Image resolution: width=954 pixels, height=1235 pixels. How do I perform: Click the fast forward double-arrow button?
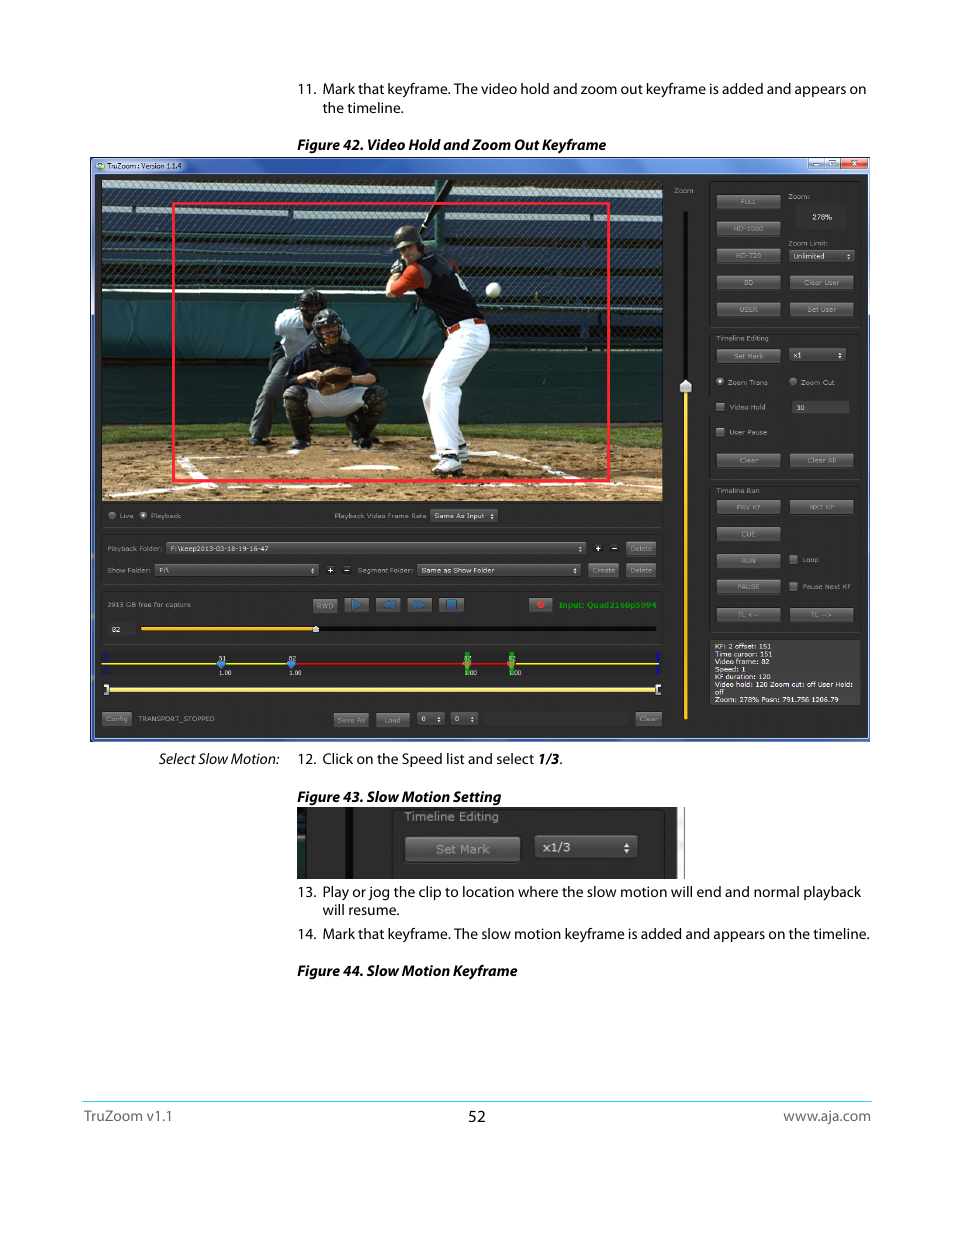click(420, 605)
